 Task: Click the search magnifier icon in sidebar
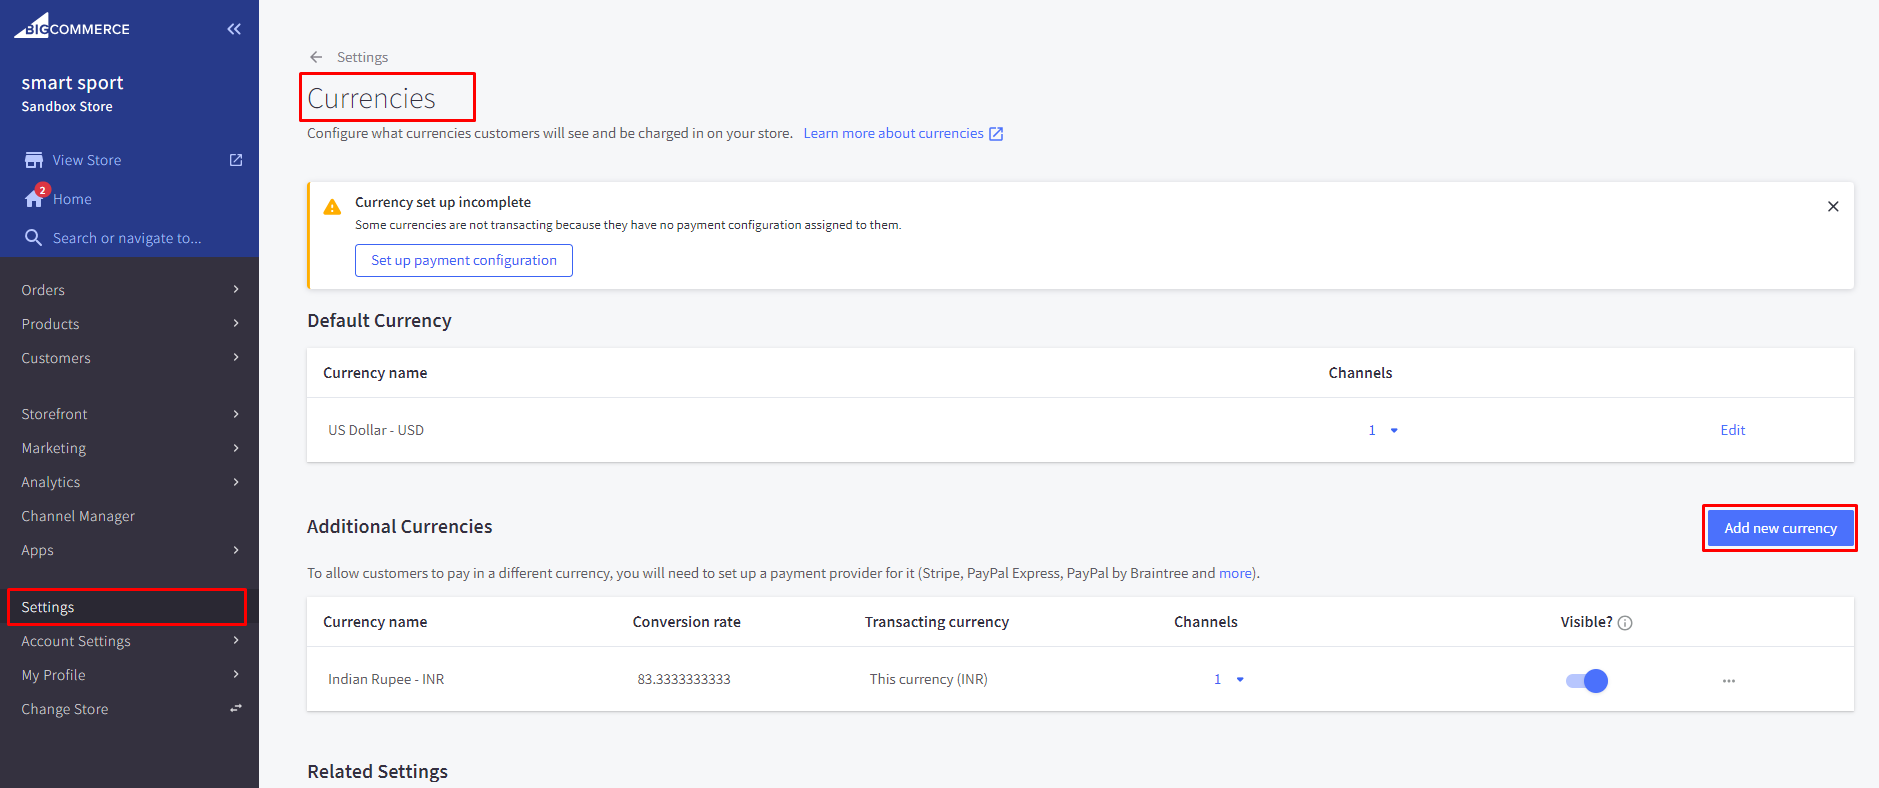click(34, 238)
